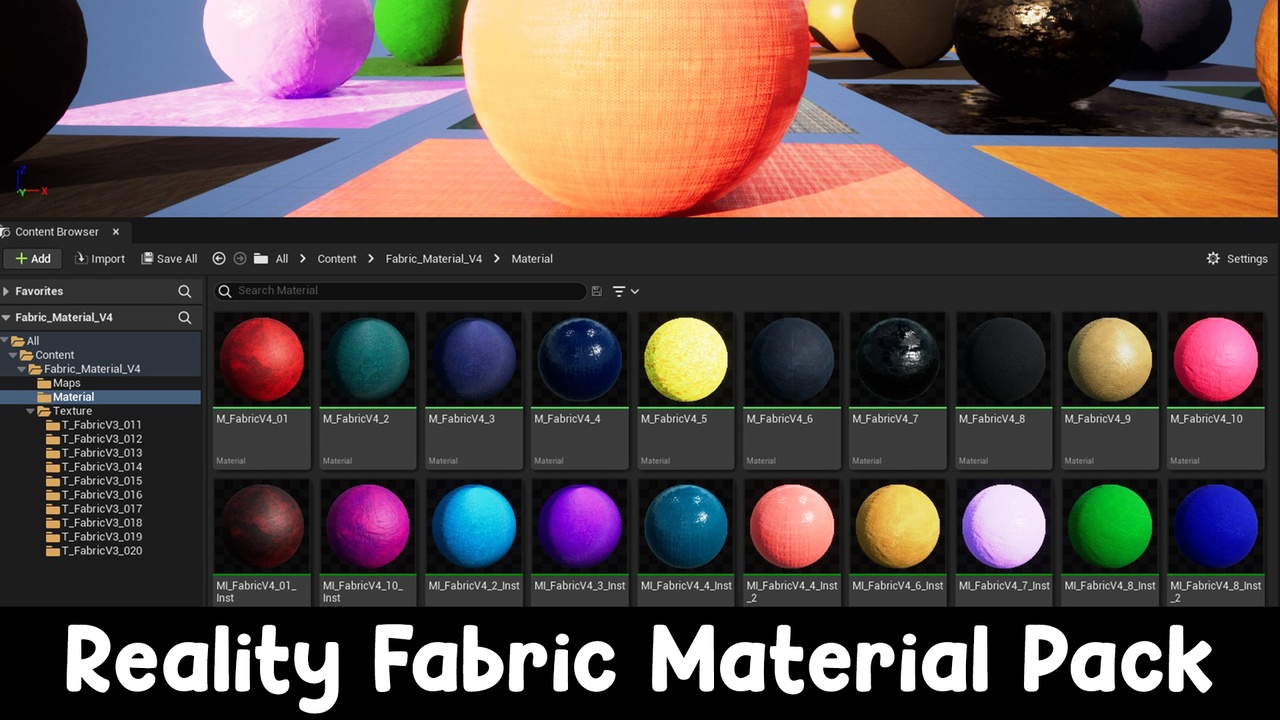This screenshot has height=720, width=1280.
Task: Click the back navigation arrow
Action: pyautogui.click(x=219, y=258)
